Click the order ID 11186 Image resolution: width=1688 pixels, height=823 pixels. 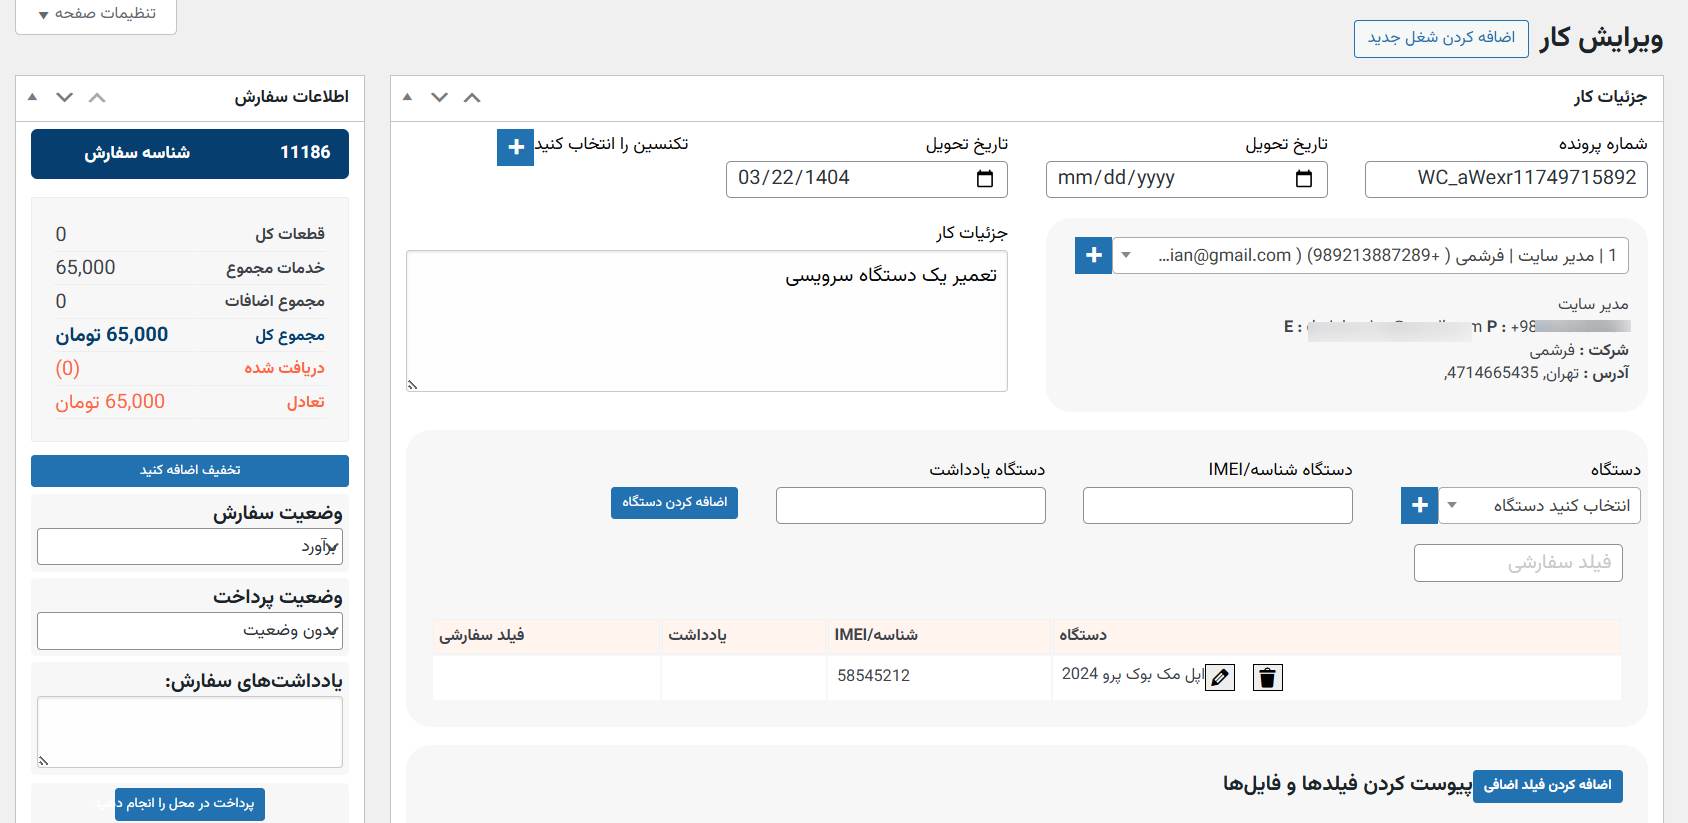[305, 152]
